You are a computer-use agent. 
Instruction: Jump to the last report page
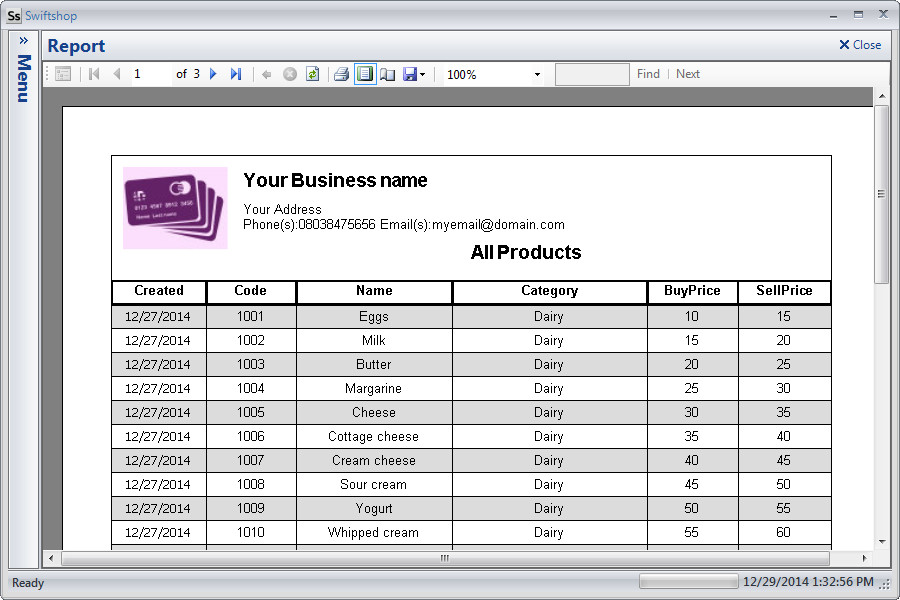coord(236,74)
